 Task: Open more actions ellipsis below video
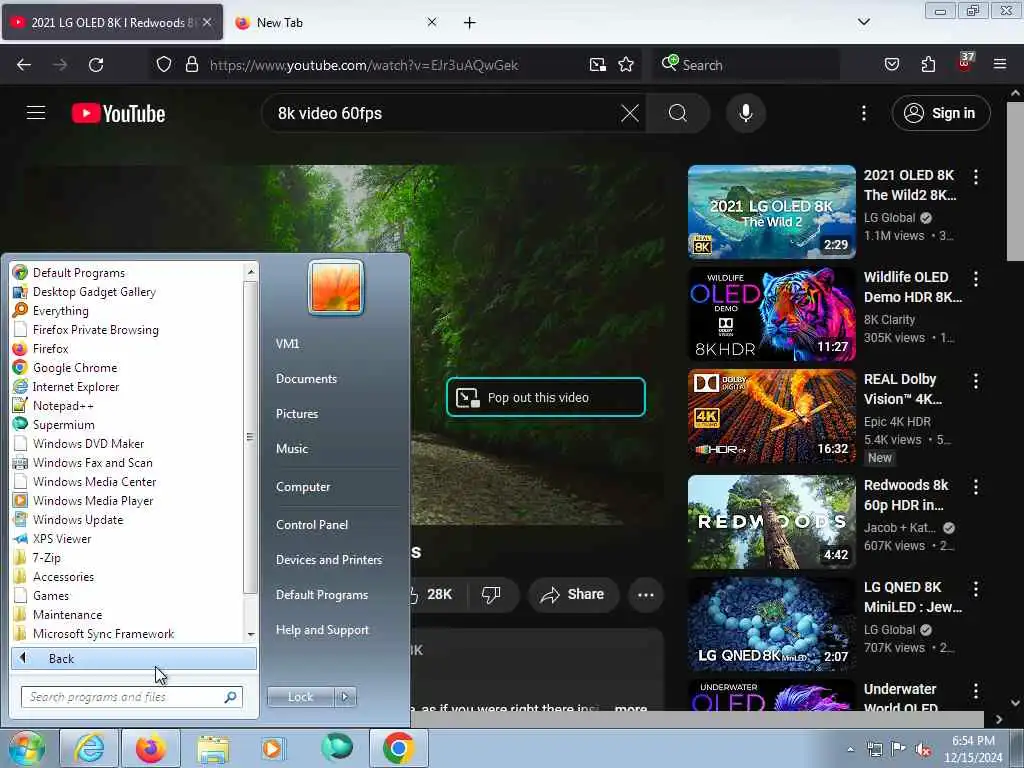[645, 595]
